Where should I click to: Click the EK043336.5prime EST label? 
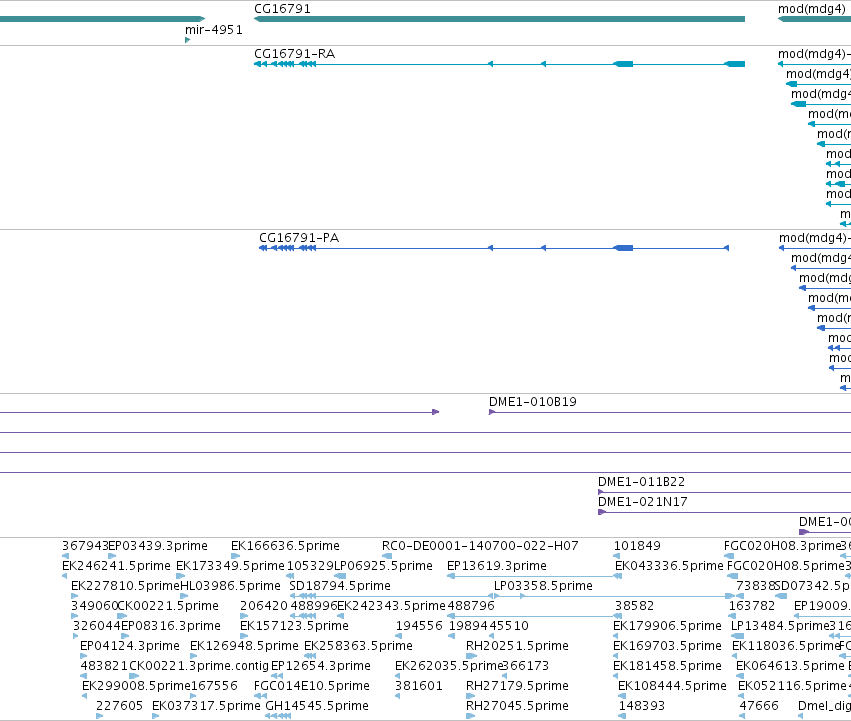point(669,566)
